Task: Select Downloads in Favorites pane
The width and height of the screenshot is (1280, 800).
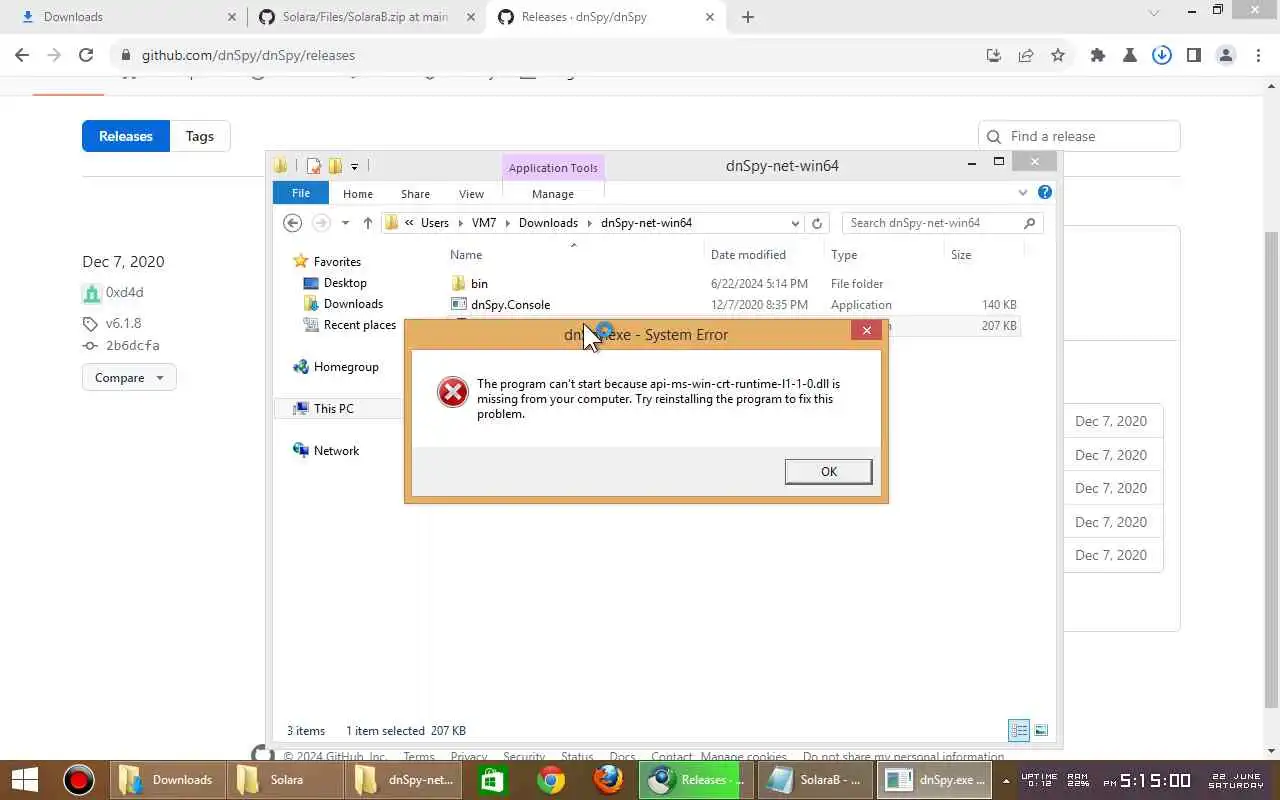Action: pyautogui.click(x=353, y=304)
